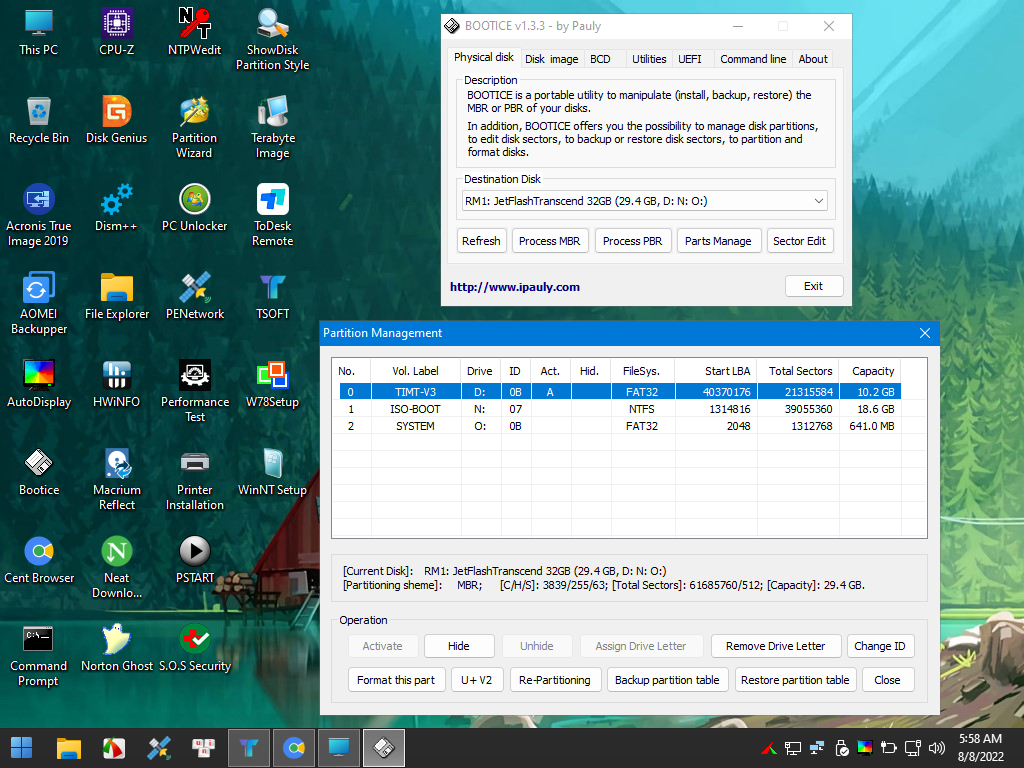Launch Performance Test icon
The height and width of the screenshot is (768, 1024).
195,392
